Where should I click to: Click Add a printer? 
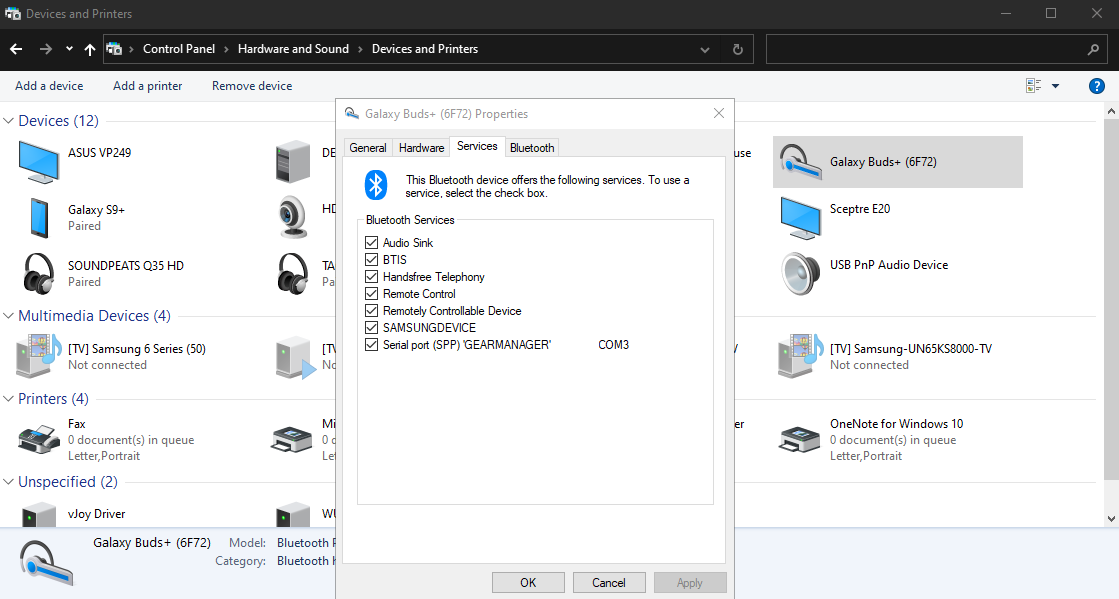(148, 86)
